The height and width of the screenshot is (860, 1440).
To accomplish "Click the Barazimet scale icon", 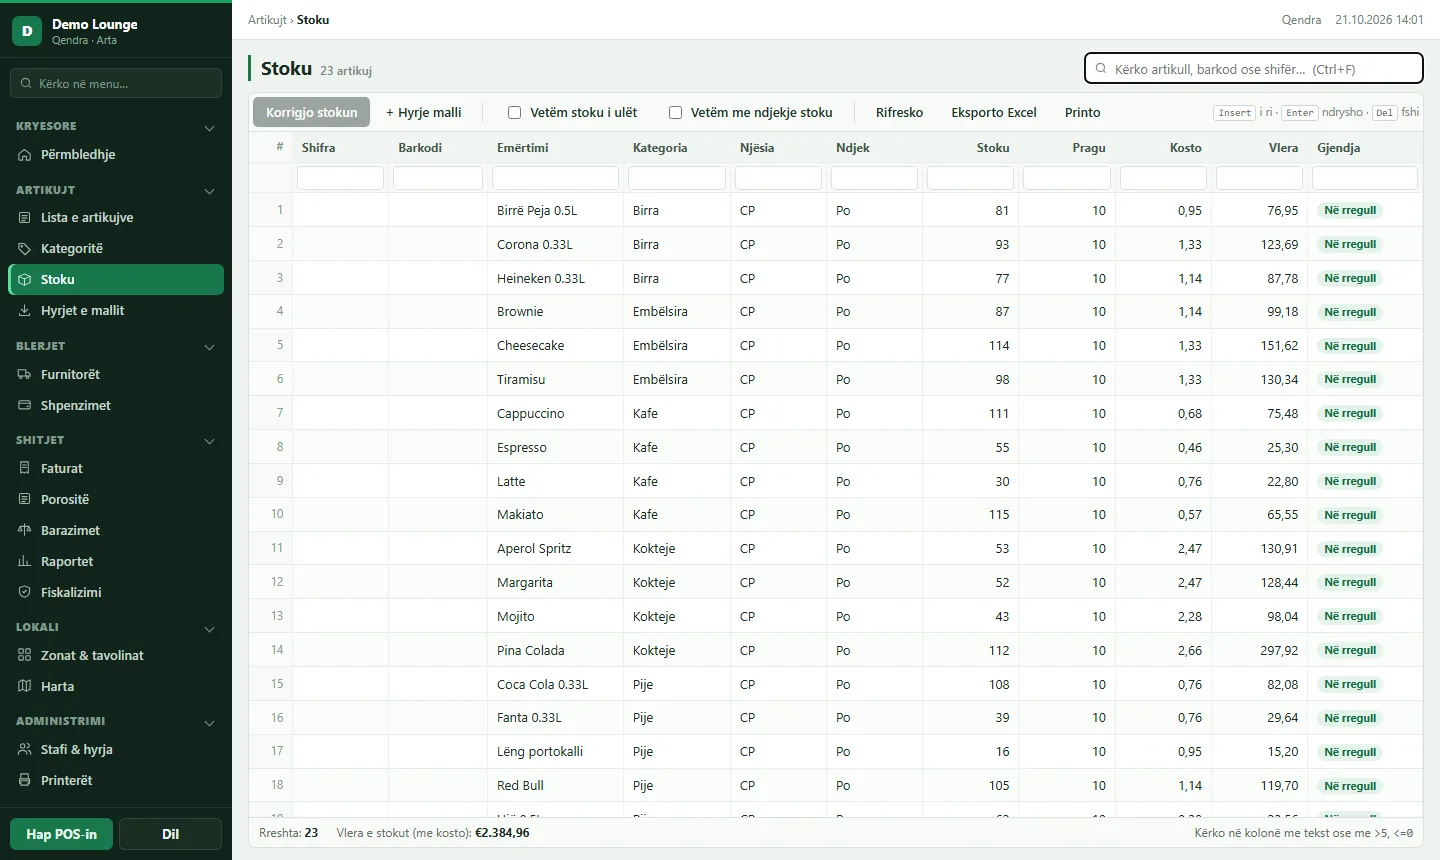I will (25, 531).
